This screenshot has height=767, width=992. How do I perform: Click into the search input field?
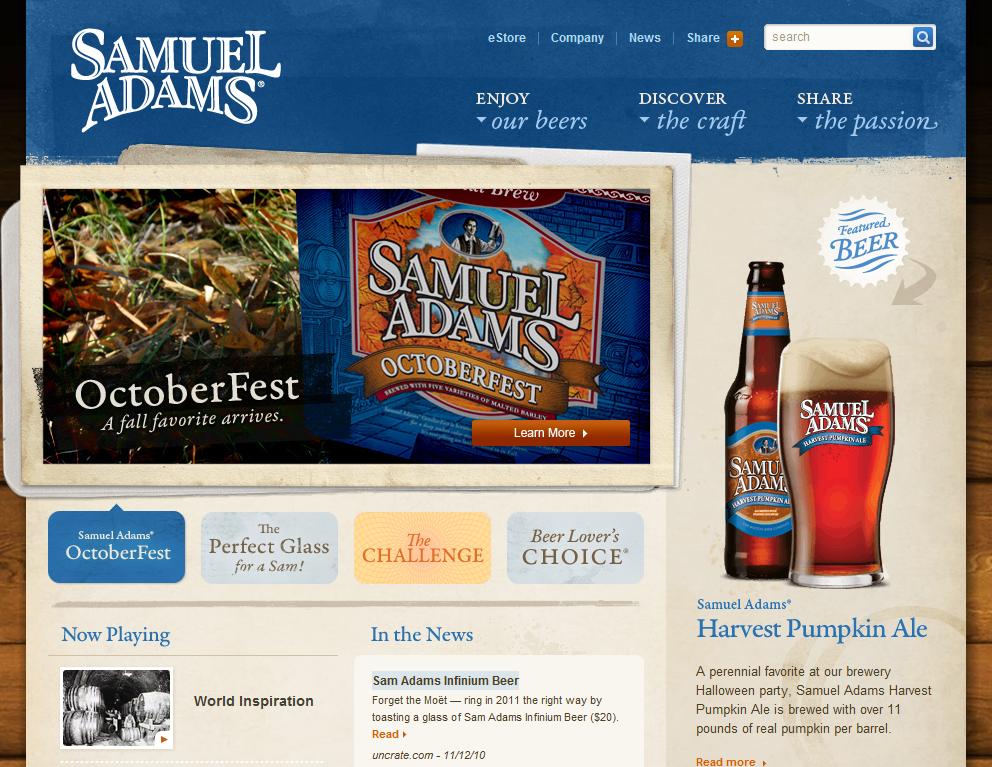tap(838, 37)
